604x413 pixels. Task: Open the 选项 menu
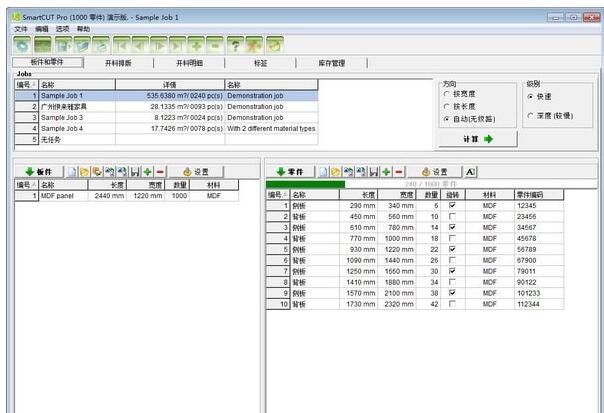pyautogui.click(x=62, y=29)
